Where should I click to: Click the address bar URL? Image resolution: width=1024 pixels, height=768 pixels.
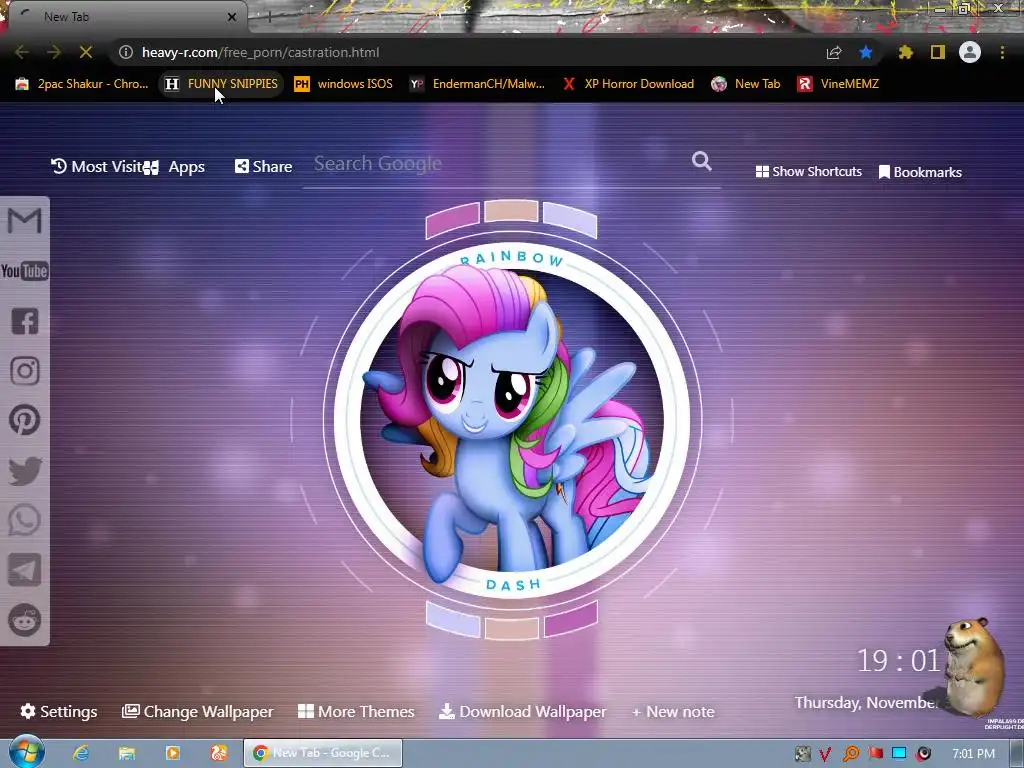pyautogui.click(x=261, y=52)
